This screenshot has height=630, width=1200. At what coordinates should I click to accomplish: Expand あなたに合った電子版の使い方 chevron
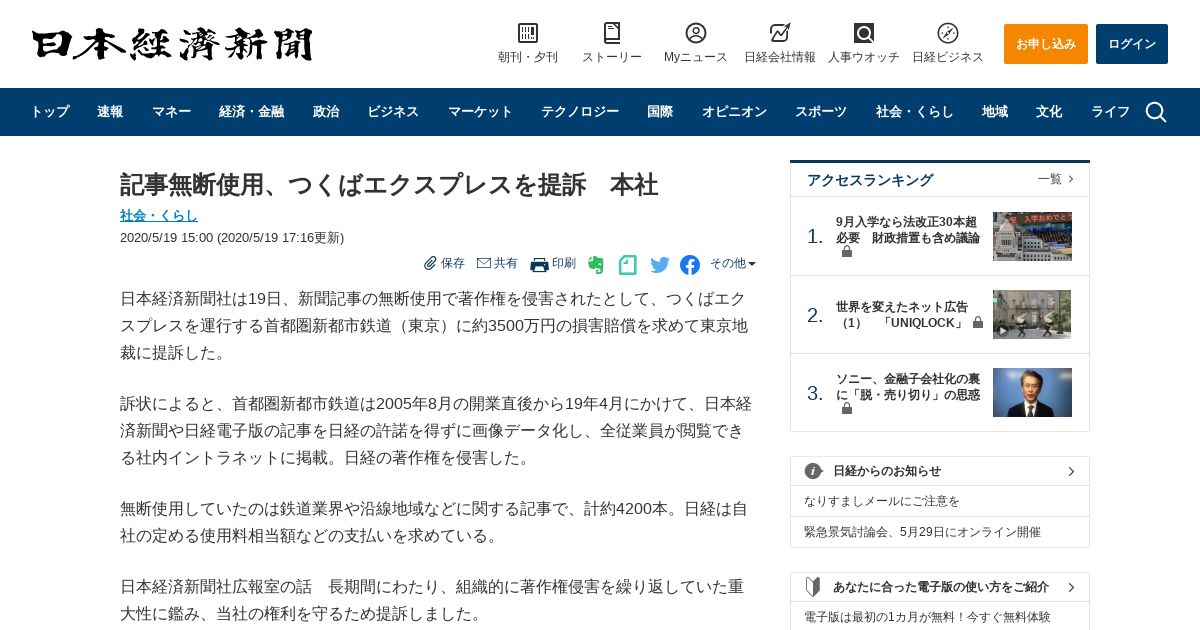(1071, 587)
